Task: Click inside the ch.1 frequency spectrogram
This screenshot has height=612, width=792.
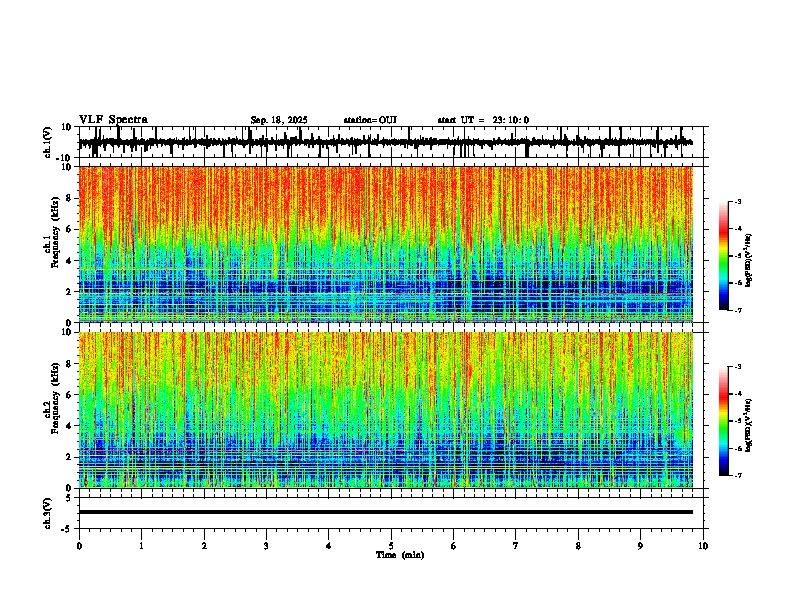Action: [386, 244]
